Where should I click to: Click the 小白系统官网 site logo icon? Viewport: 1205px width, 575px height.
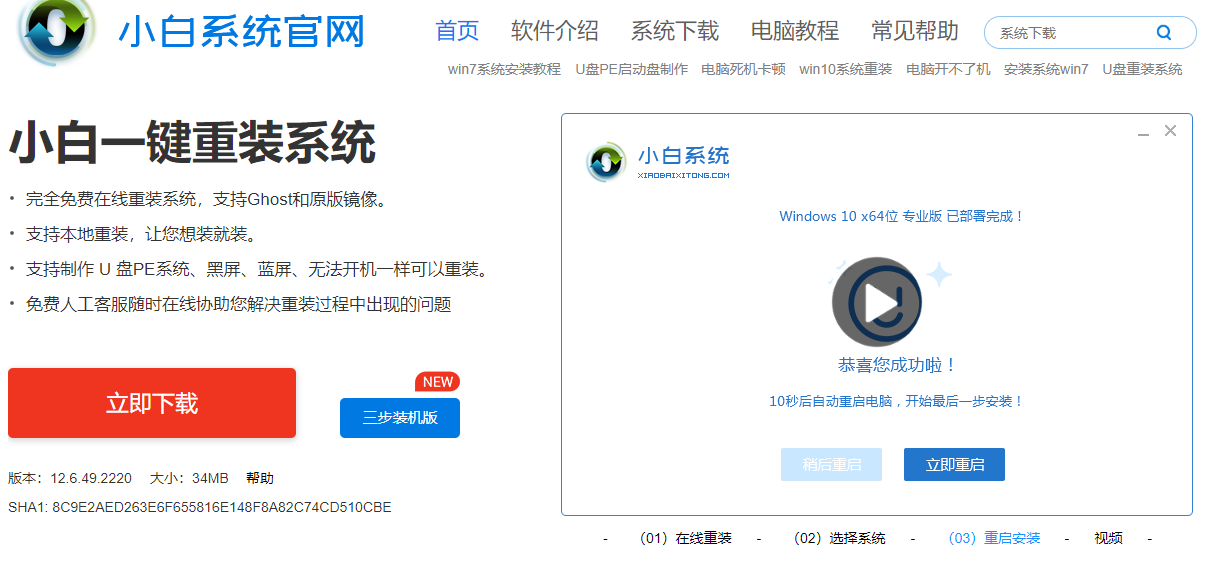(57, 31)
